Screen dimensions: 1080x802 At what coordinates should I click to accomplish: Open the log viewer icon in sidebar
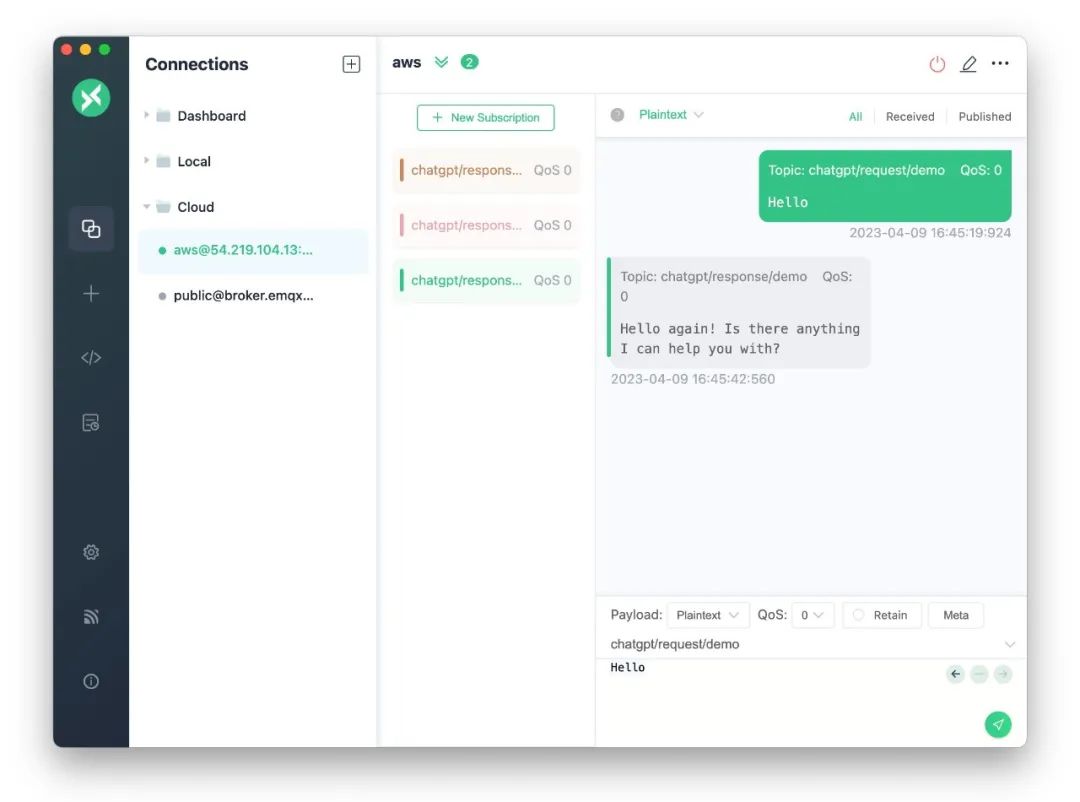[91, 422]
